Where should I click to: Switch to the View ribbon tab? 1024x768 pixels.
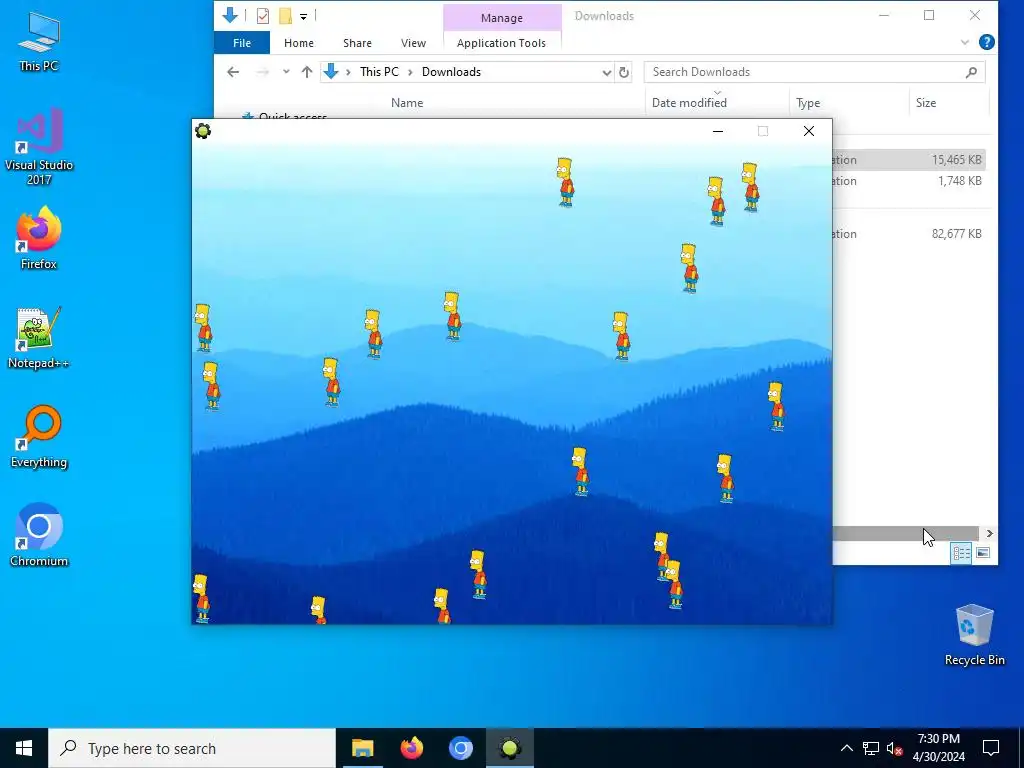pos(413,43)
